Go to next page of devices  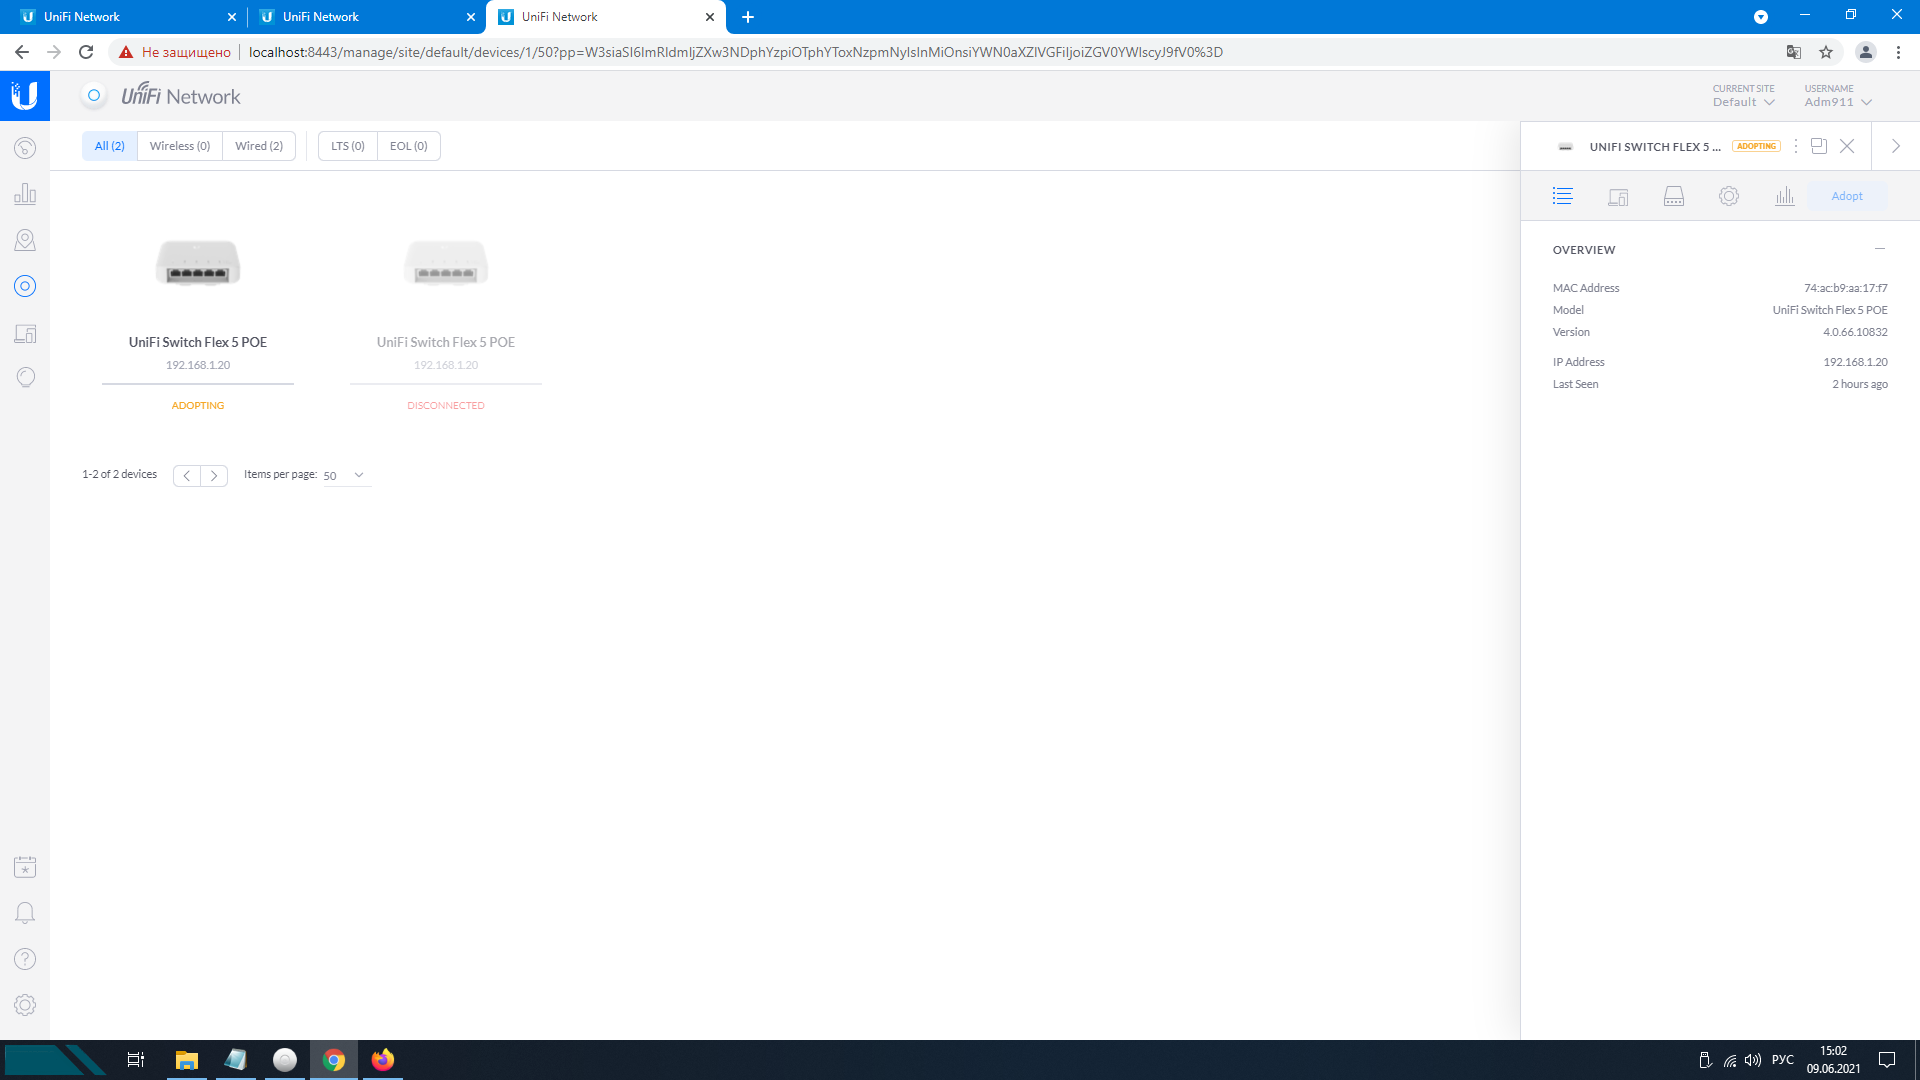tap(214, 475)
